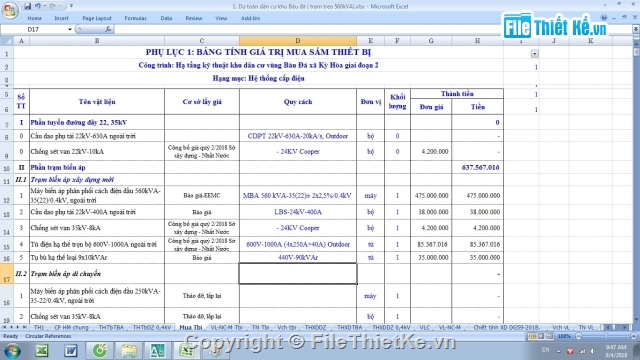Switch to the CP HM chung sheet tab
This screenshot has width=640, height=360.
point(71,327)
